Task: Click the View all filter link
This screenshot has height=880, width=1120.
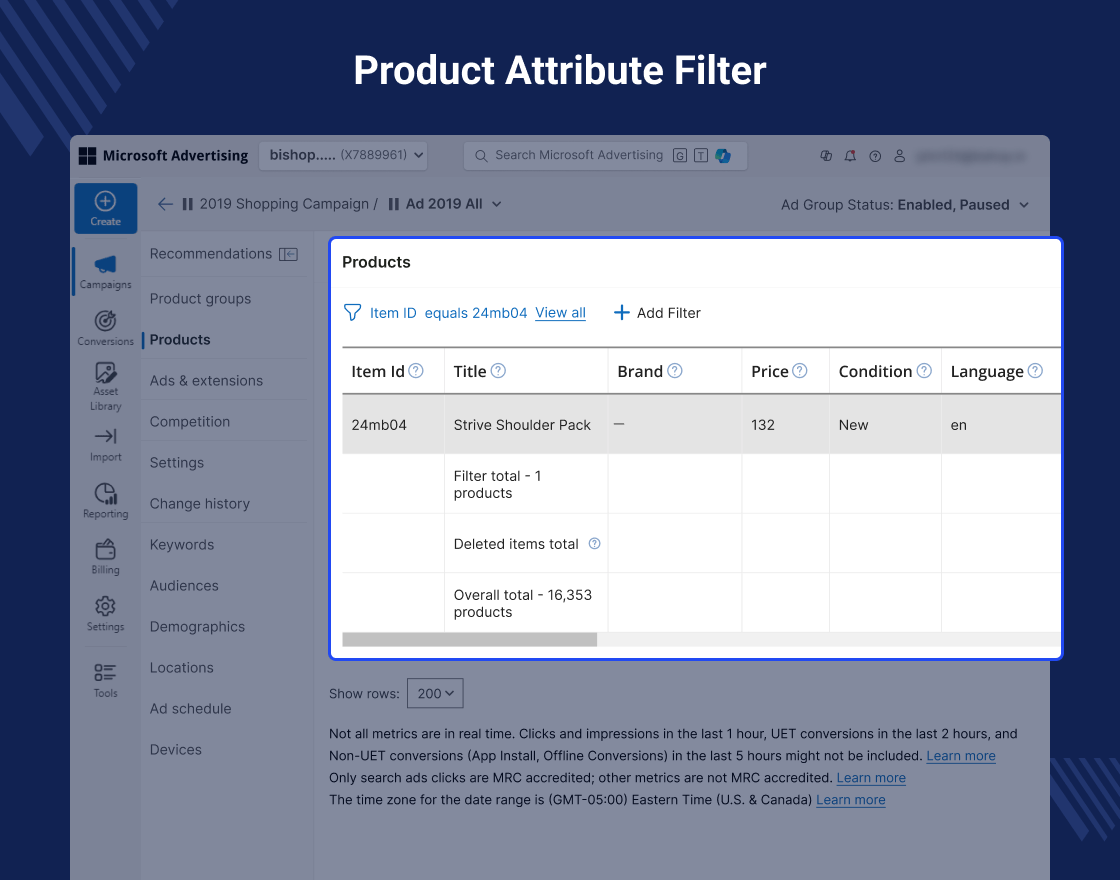Action: click(x=560, y=313)
